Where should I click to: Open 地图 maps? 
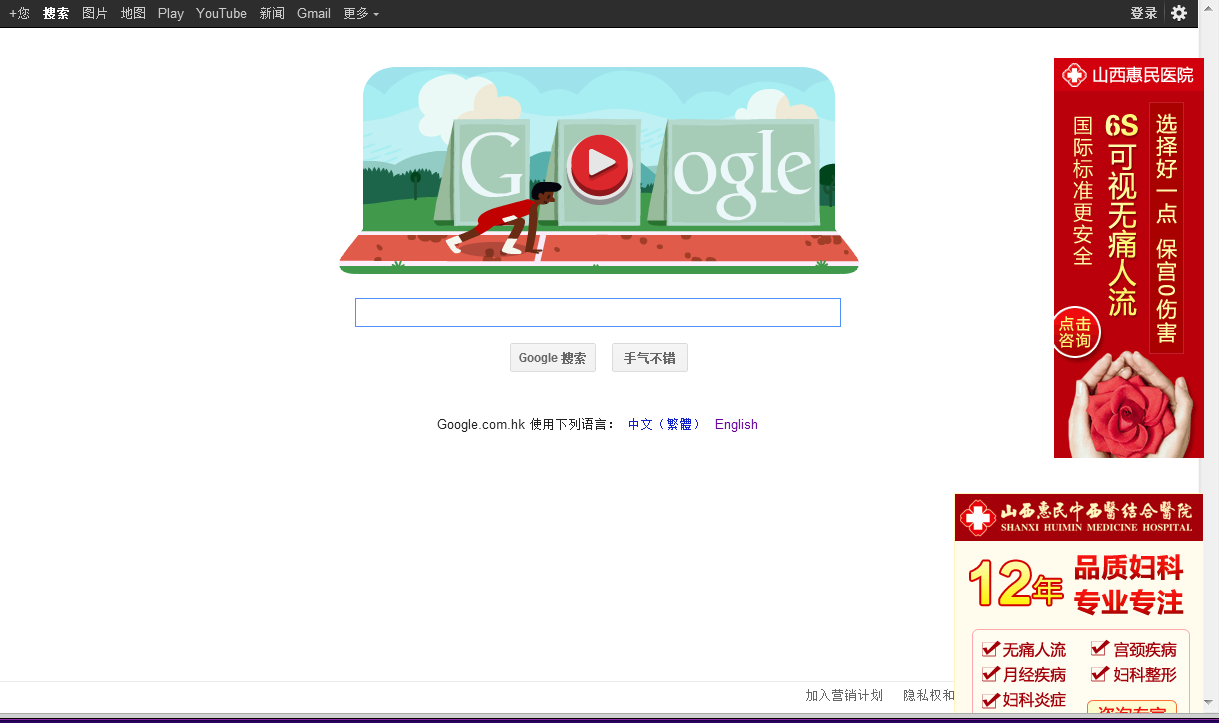(133, 13)
